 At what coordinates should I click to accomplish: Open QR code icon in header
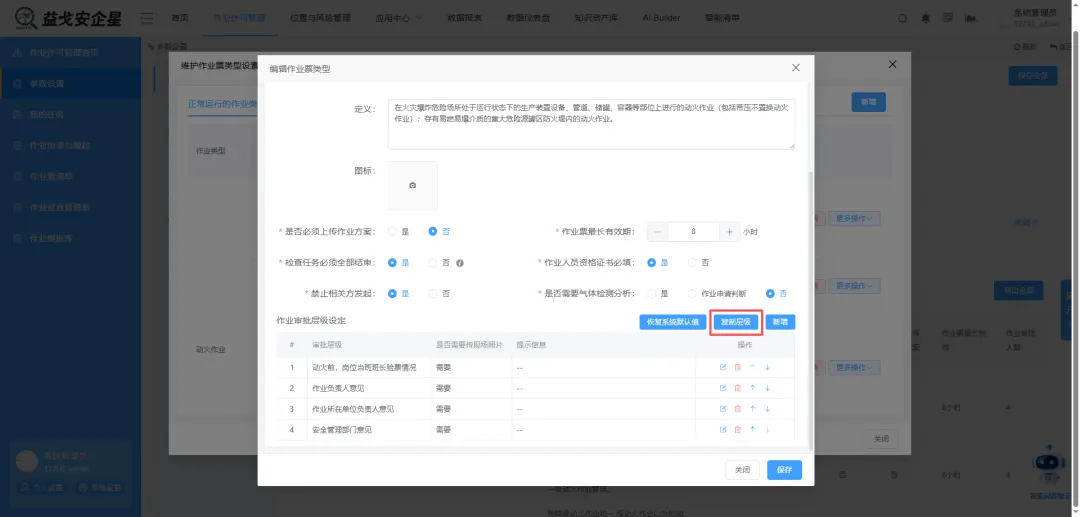tap(948, 18)
